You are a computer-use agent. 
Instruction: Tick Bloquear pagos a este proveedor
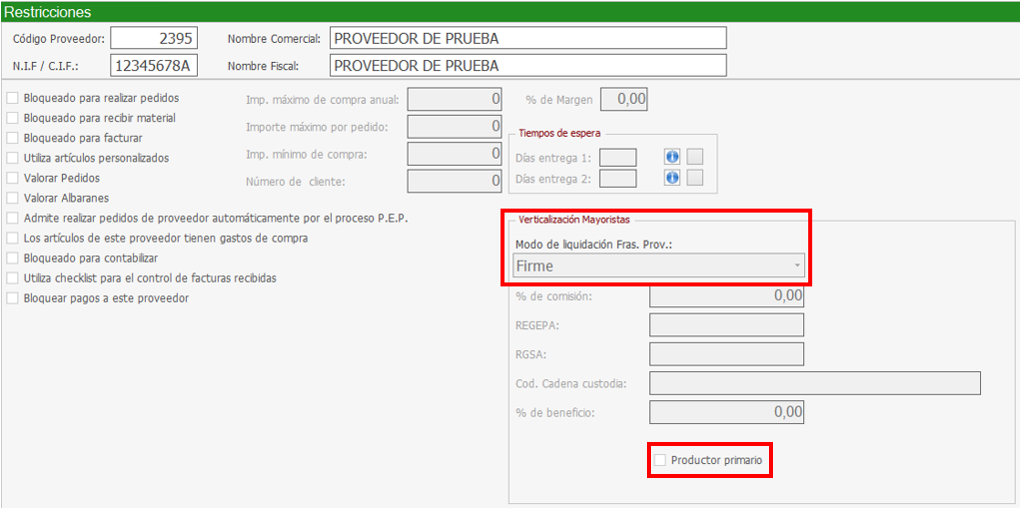click(13, 298)
